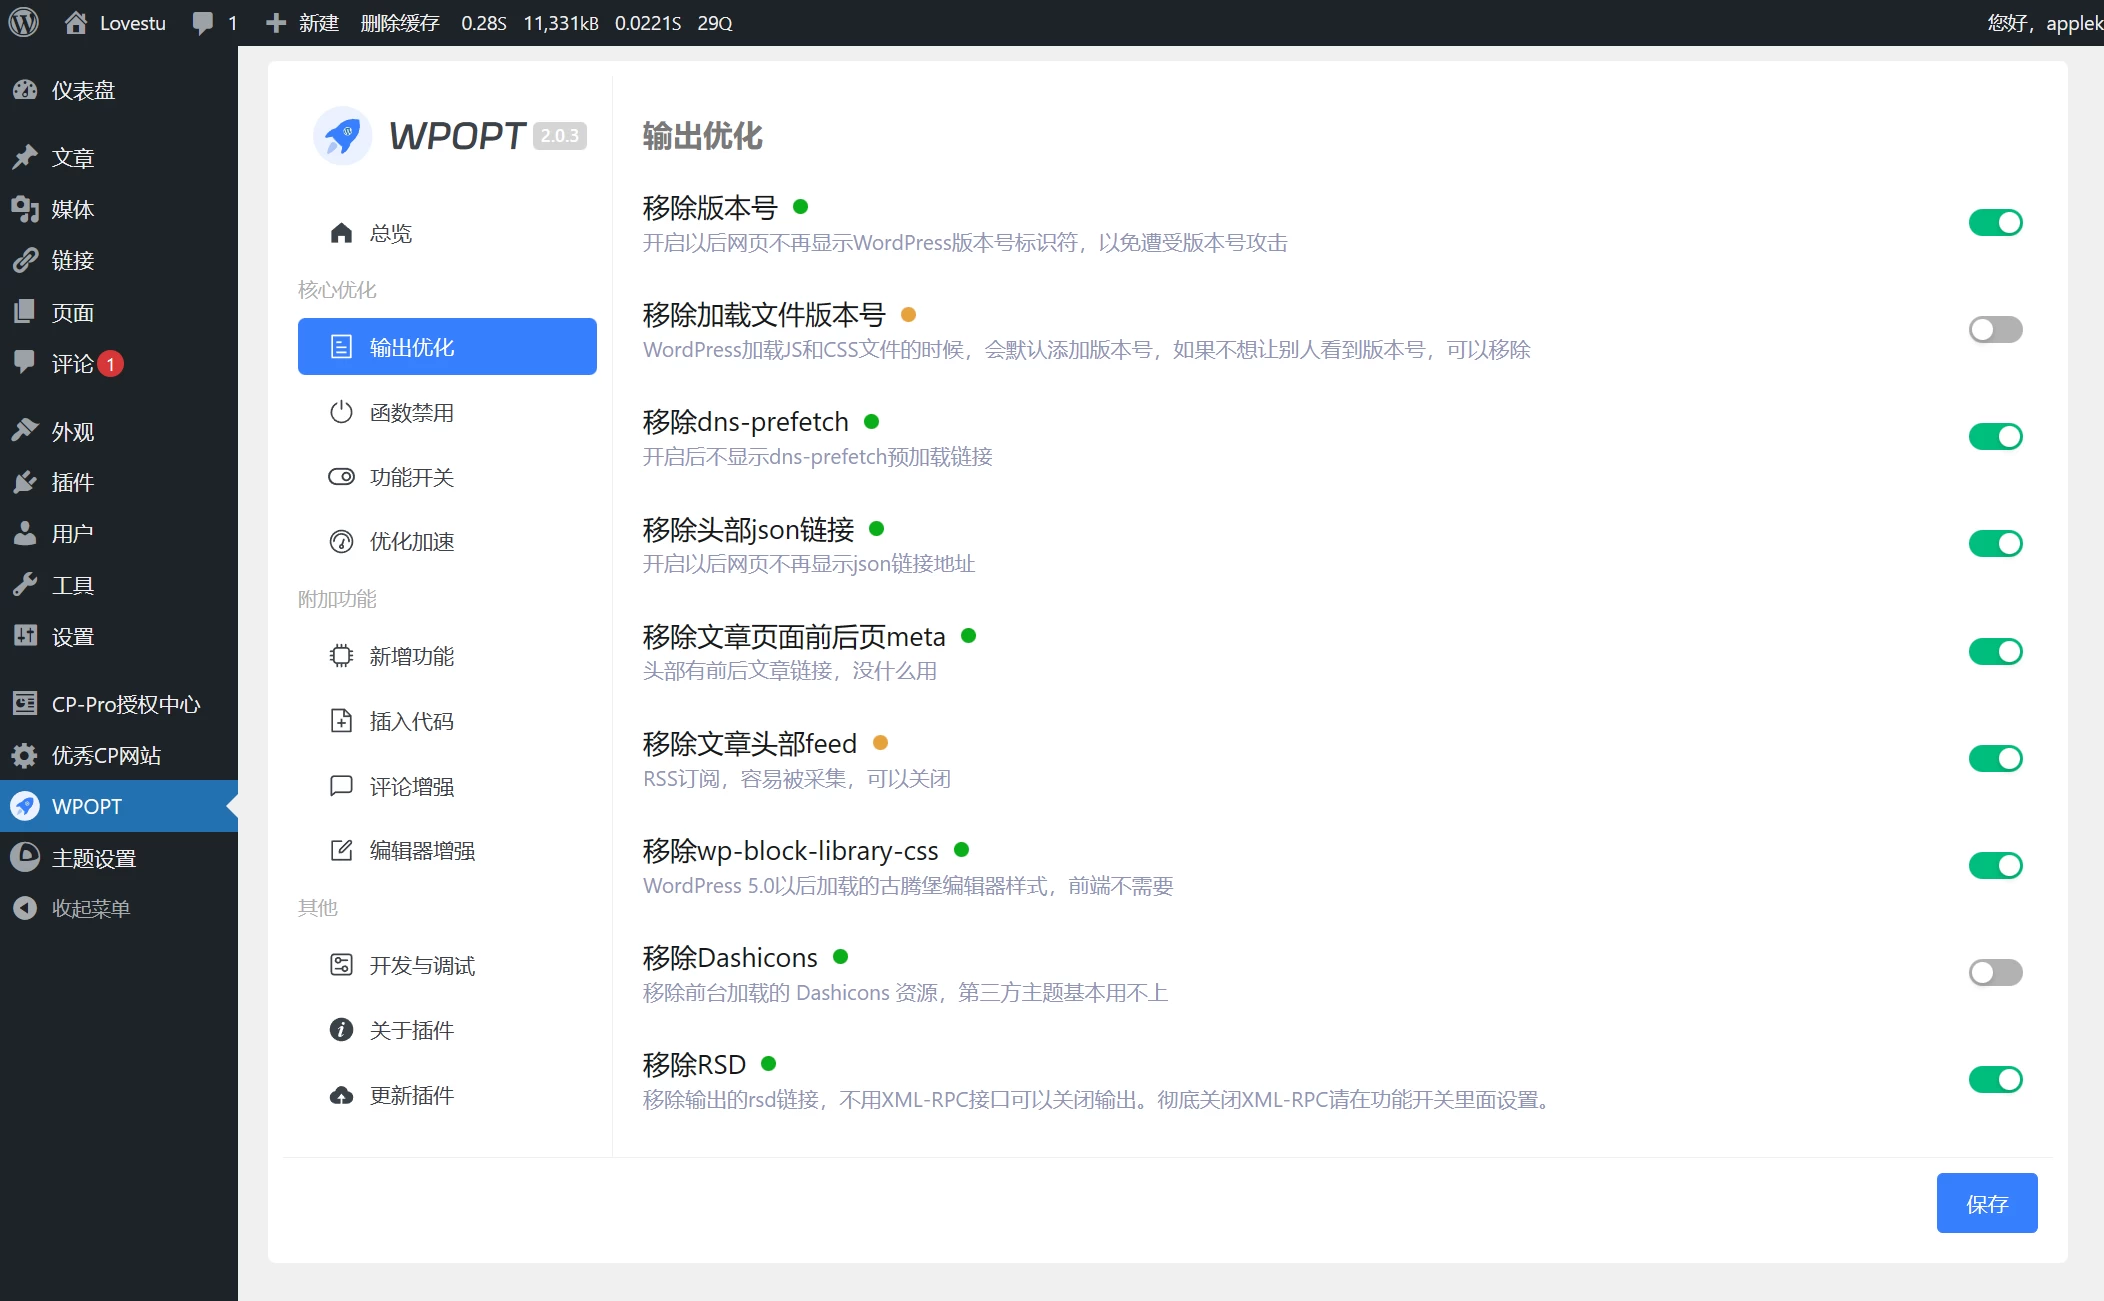The width and height of the screenshot is (2104, 1301).
Task: Open the comments bubble in admin bar
Action: [x=203, y=22]
